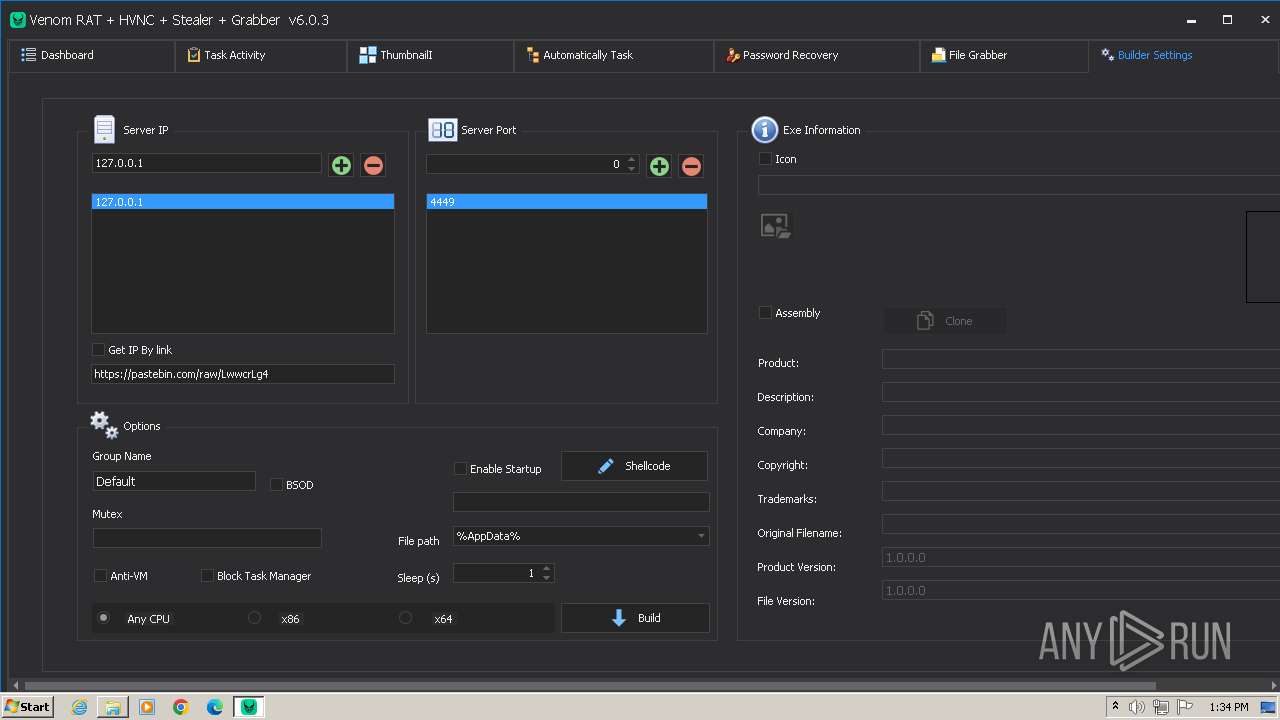This screenshot has height=720, width=1280.
Task: Focus the Product input field
Action: coord(1081,359)
